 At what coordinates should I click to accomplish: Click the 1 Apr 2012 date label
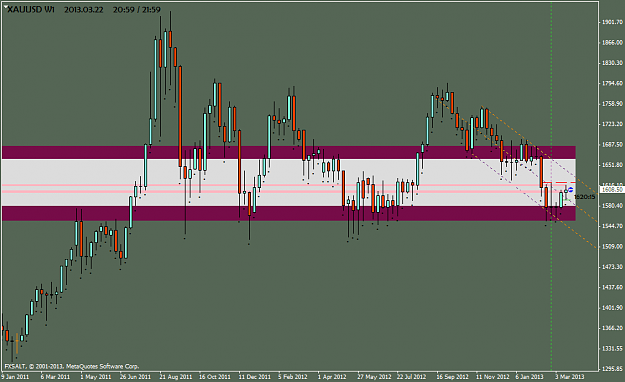[x=332, y=377]
